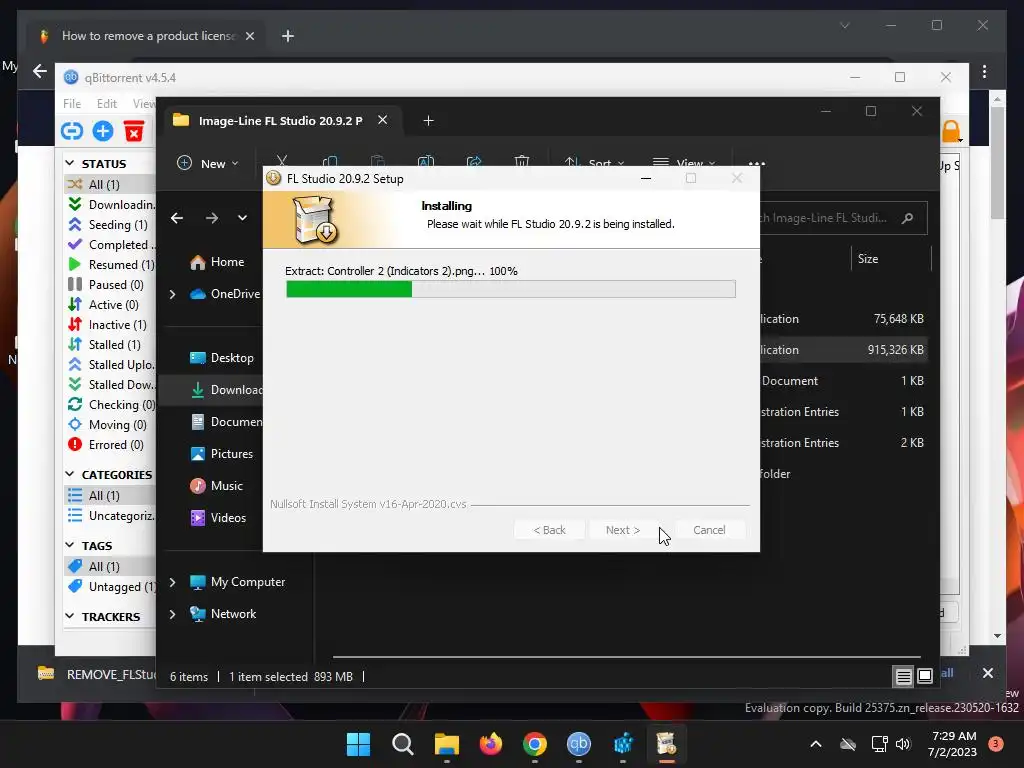Click the installation progress bar in Setup

[511, 289]
